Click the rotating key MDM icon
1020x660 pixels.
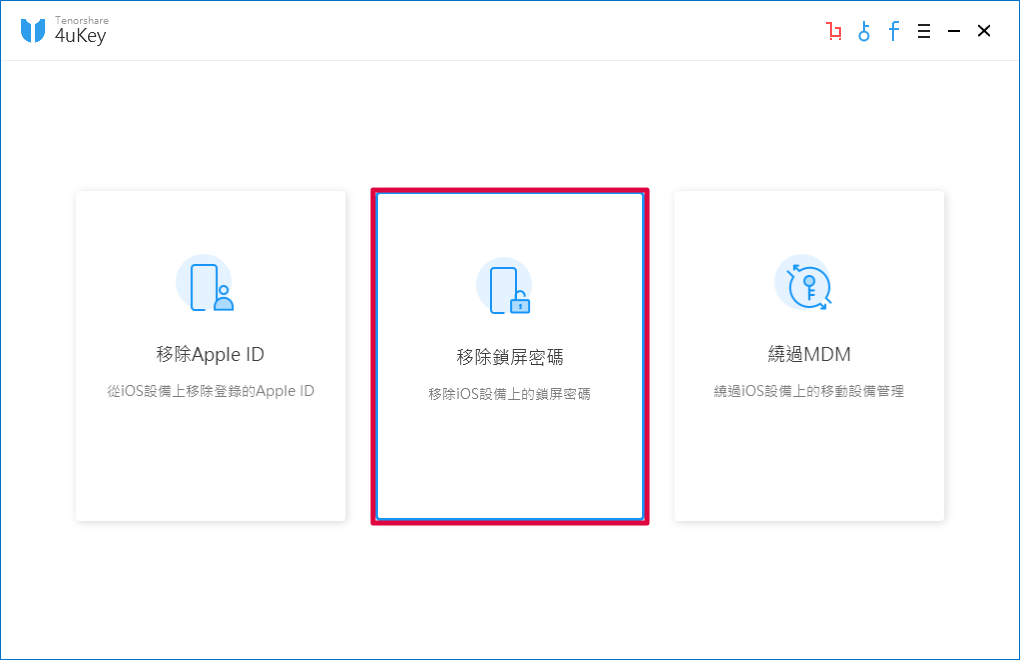[x=803, y=284]
